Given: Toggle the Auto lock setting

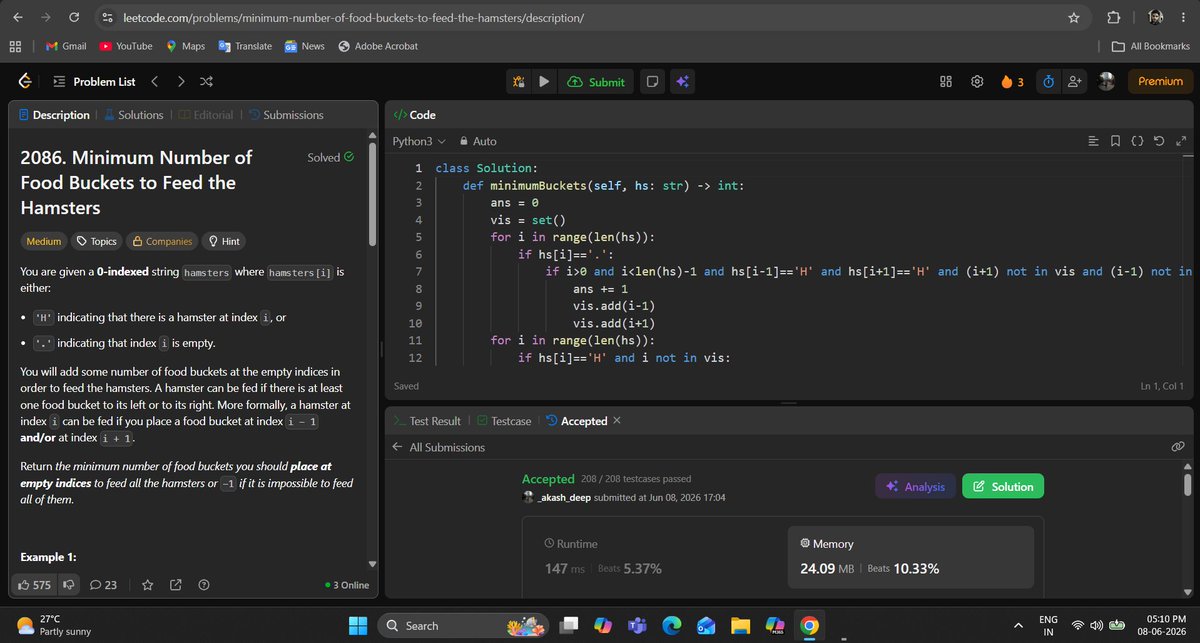Looking at the screenshot, I should [477, 142].
